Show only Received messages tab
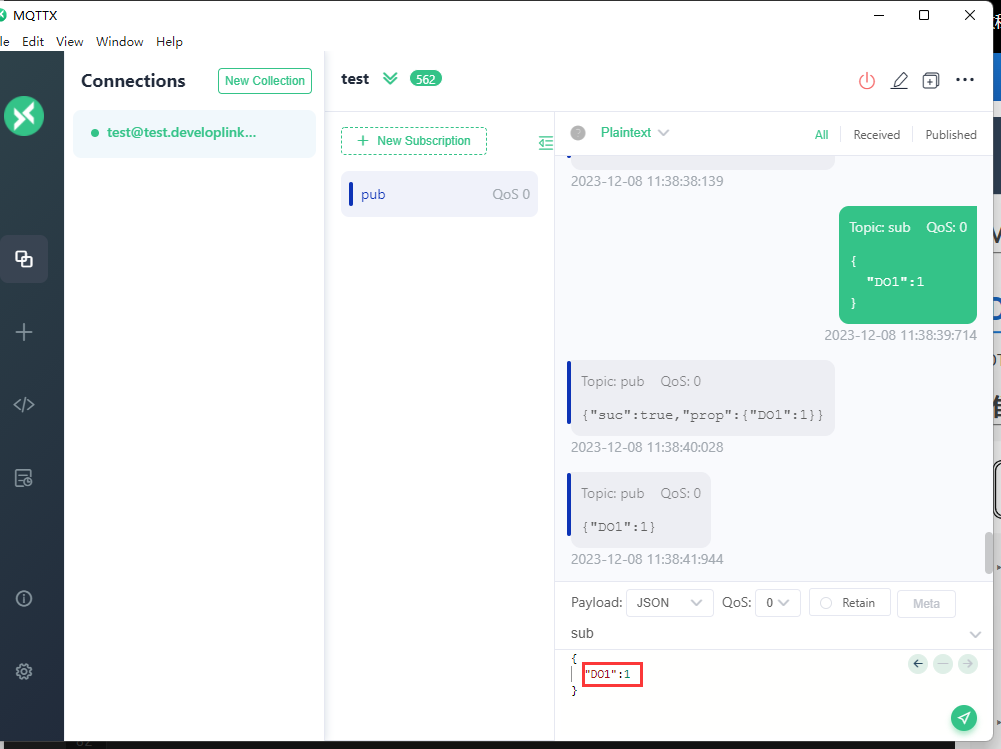The height and width of the screenshot is (749, 1001). pyautogui.click(x=877, y=135)
